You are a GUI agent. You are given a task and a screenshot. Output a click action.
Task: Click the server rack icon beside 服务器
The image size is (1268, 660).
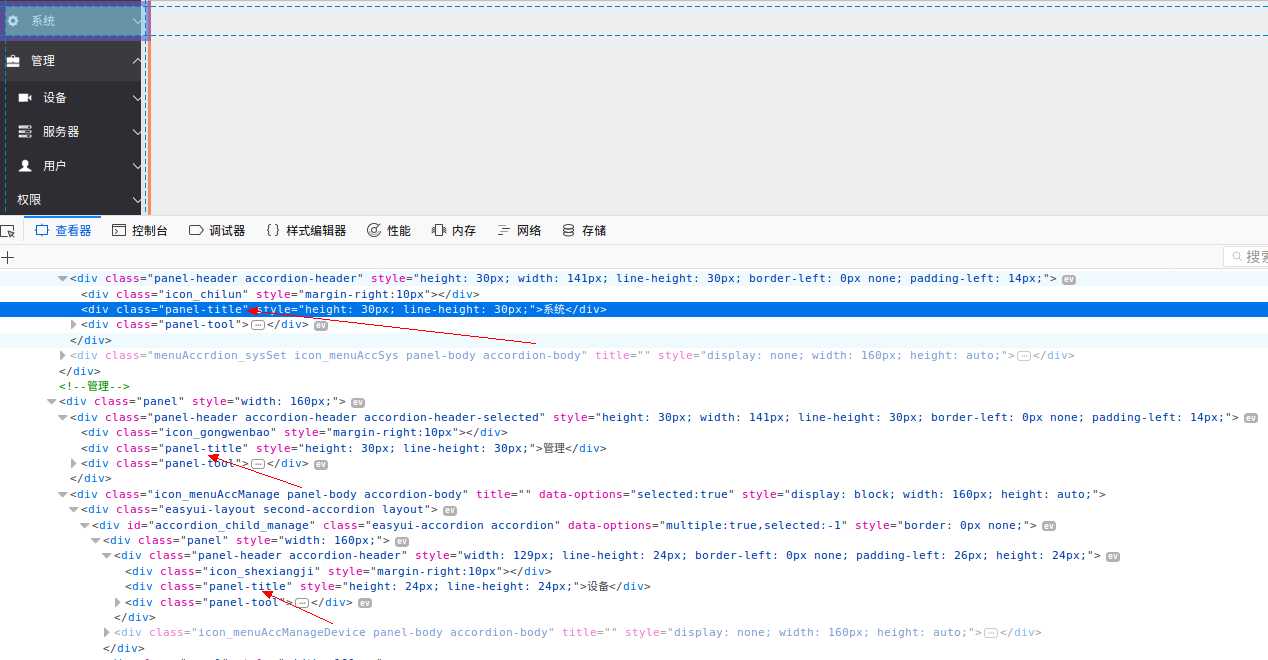click(x=25, y=131)
